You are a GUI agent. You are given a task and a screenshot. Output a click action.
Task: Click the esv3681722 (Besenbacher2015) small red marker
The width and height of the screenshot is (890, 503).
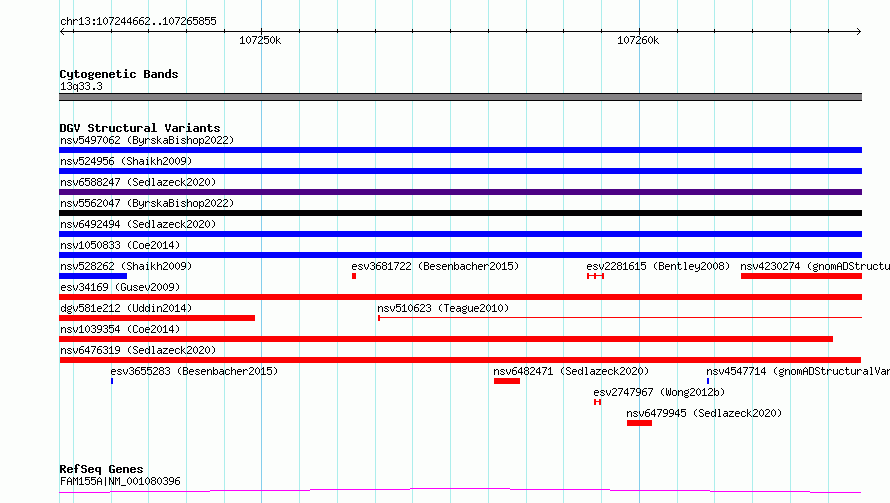click(354, 276)
